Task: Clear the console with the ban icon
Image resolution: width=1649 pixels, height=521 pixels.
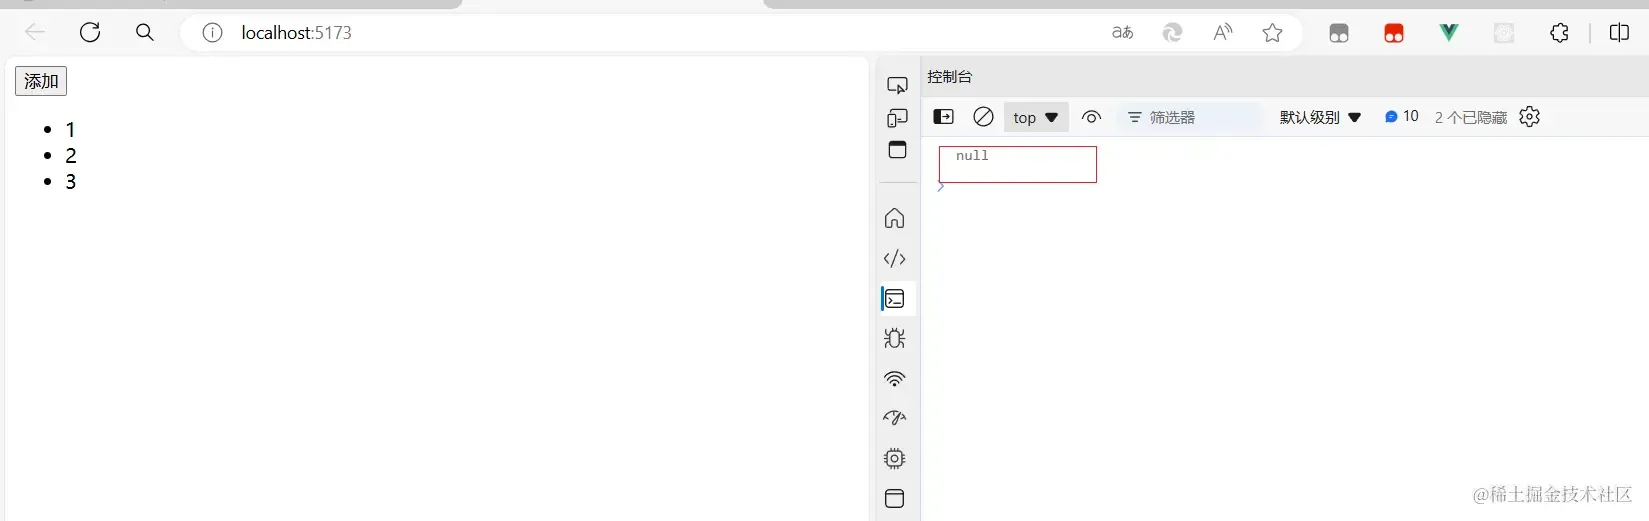Action: pyautogui.click(x=983, y=117)
